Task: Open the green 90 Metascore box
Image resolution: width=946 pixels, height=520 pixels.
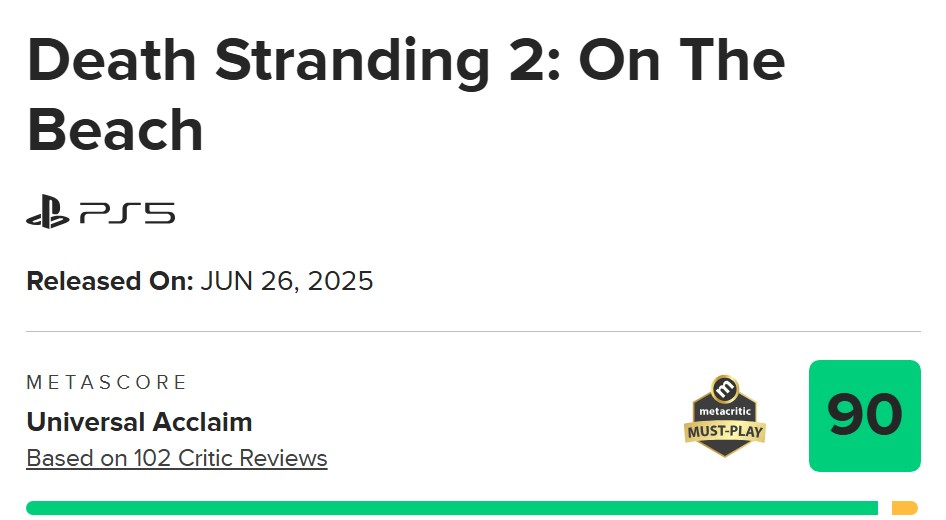Action: tap(864, 416)
